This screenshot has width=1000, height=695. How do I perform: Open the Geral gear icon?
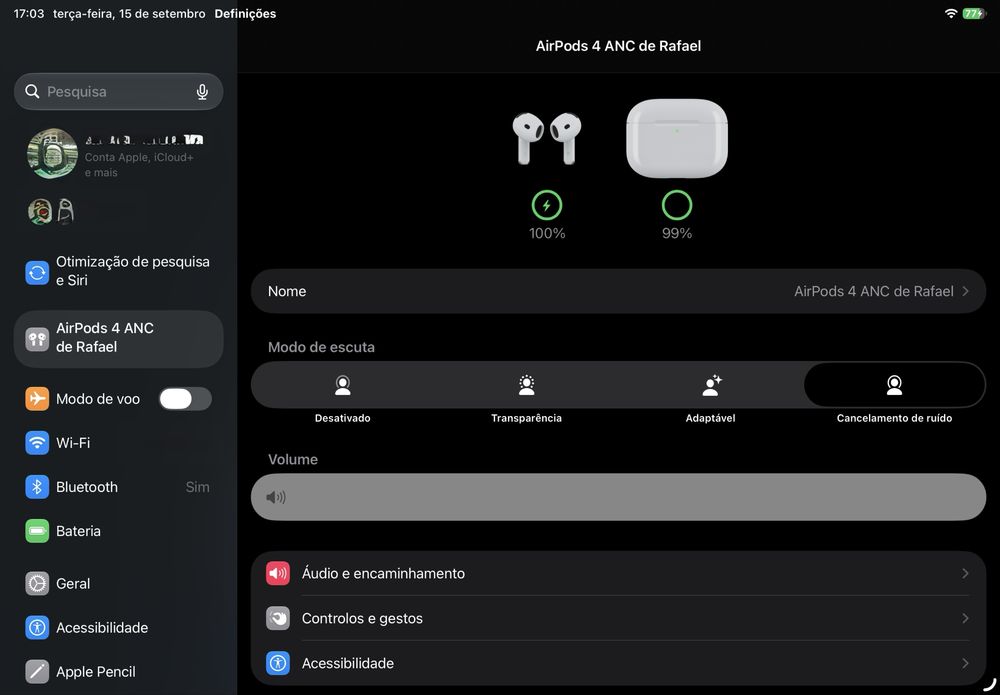tap(37, 583)
